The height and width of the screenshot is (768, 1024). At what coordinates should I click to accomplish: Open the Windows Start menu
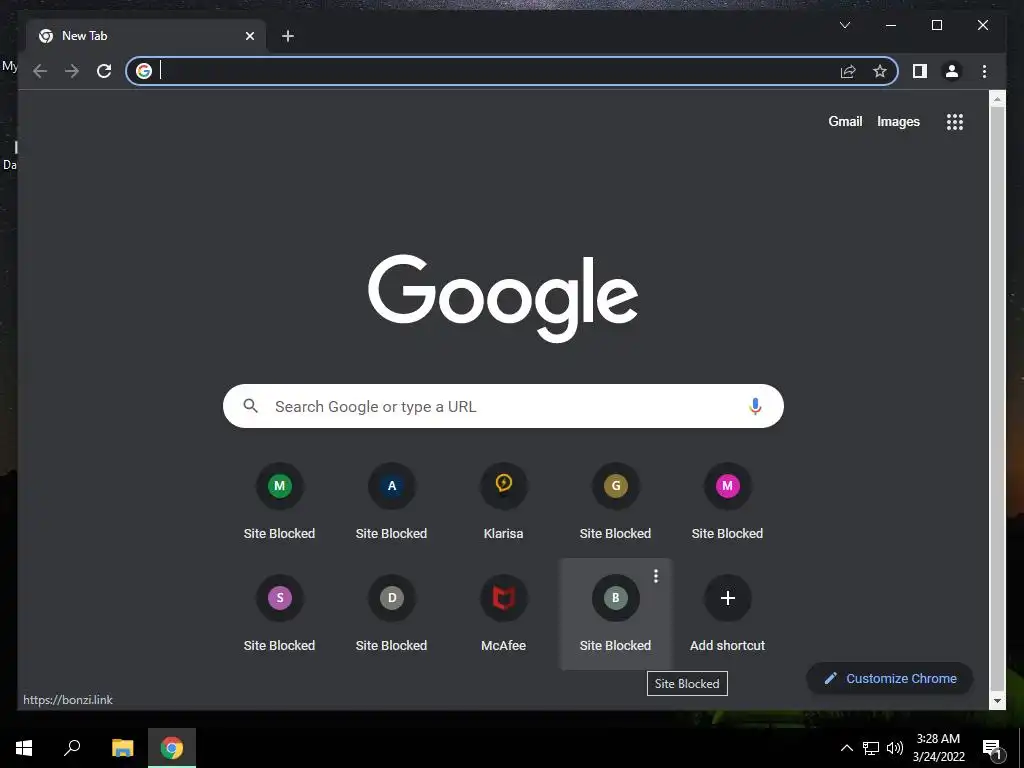24,748
